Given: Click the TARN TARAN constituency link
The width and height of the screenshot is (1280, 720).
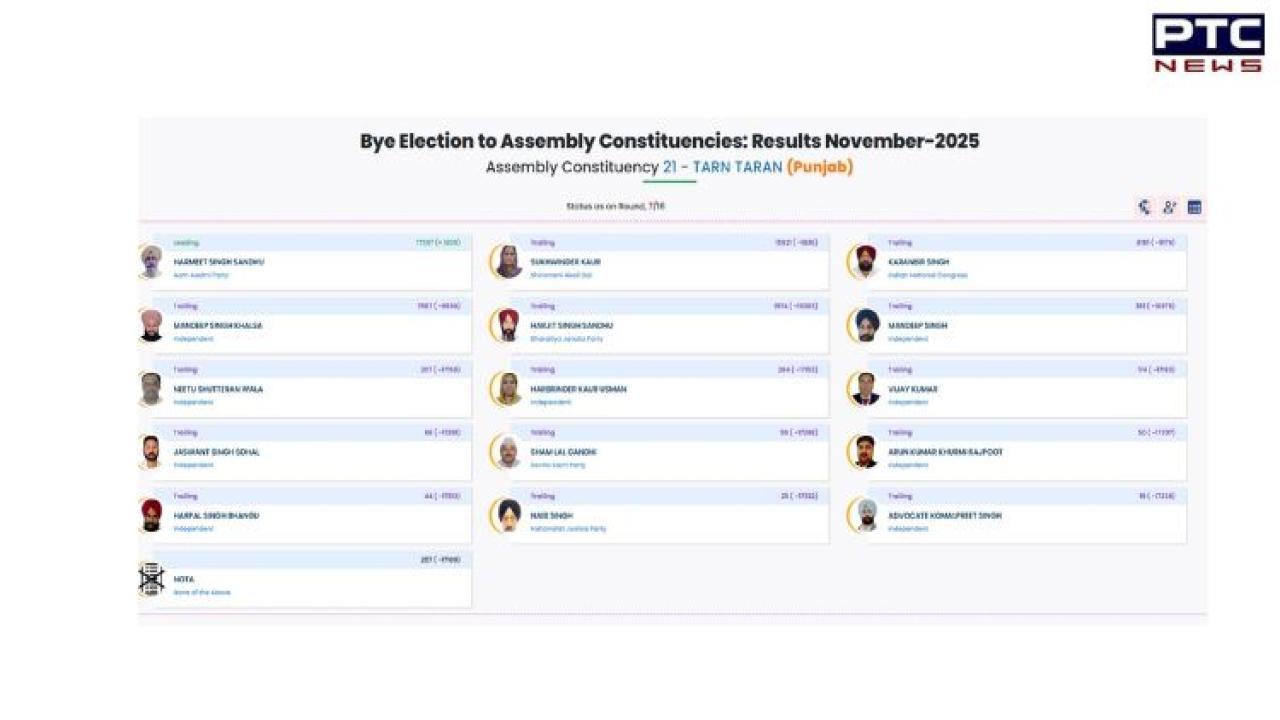Looking at the screenshot, I should pyautogui.click(x=722, y=167).
